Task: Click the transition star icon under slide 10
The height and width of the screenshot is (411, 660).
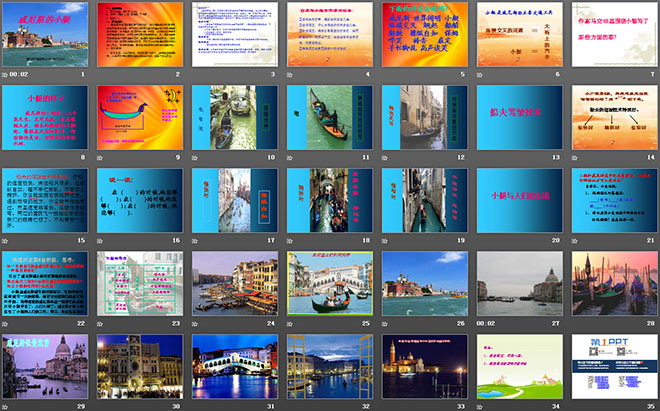Action: click(x=194, y=157)
